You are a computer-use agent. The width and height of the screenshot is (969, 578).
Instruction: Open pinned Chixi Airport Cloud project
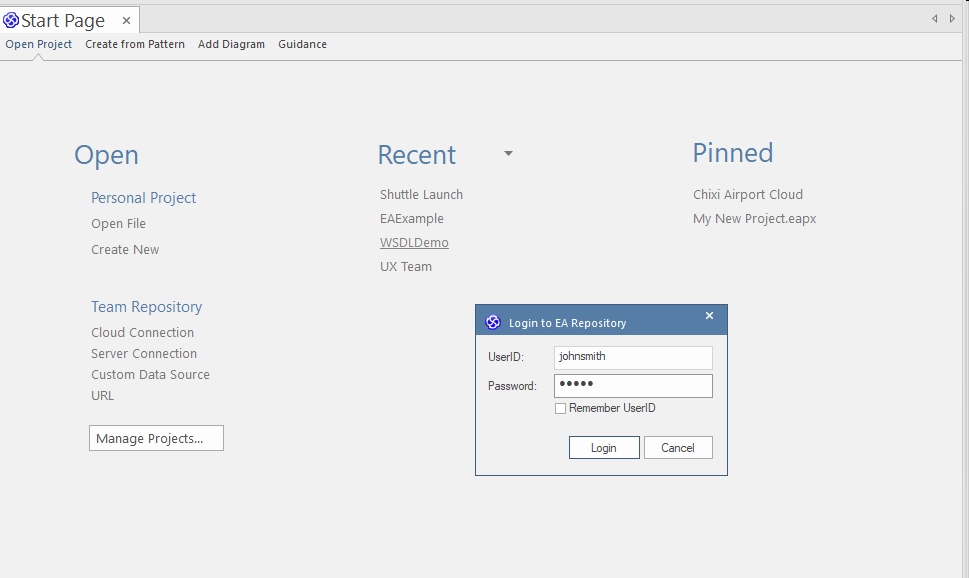click(x=747, y=195)
